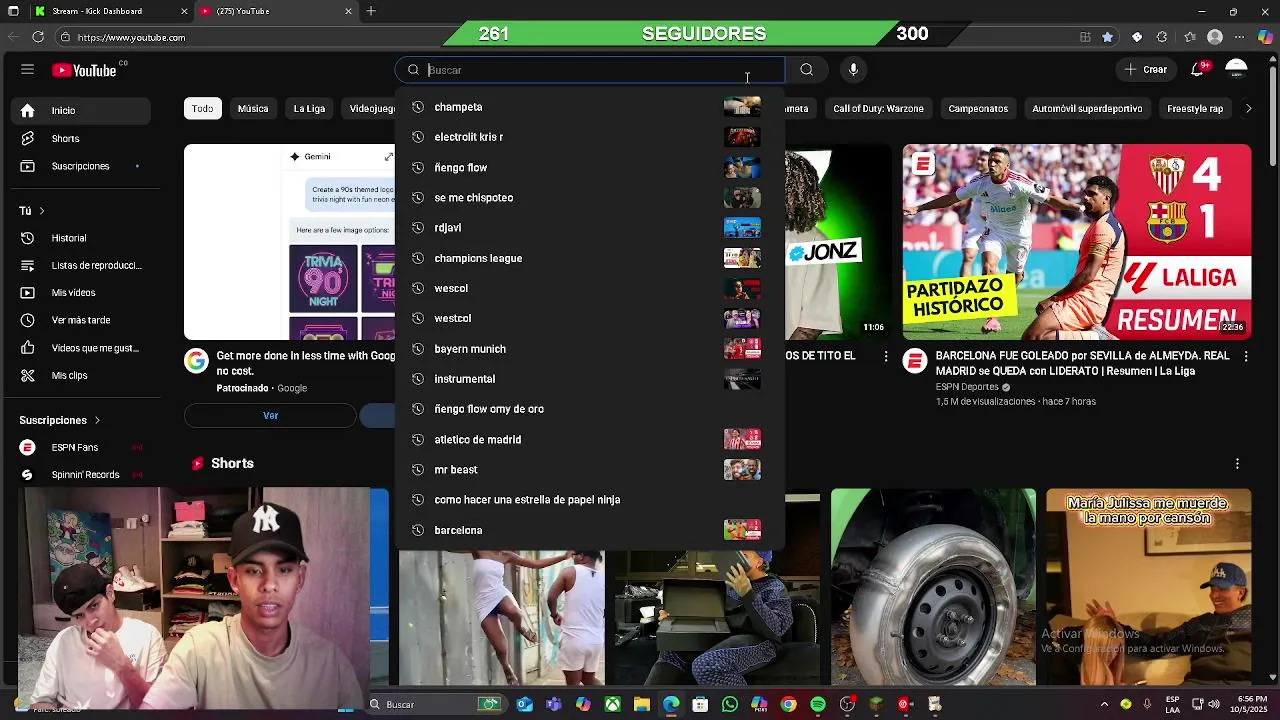This screenshot has height=720, width=1280.
Task: Select search suggestion se me chispoteo
Action: tap(590, 197)
